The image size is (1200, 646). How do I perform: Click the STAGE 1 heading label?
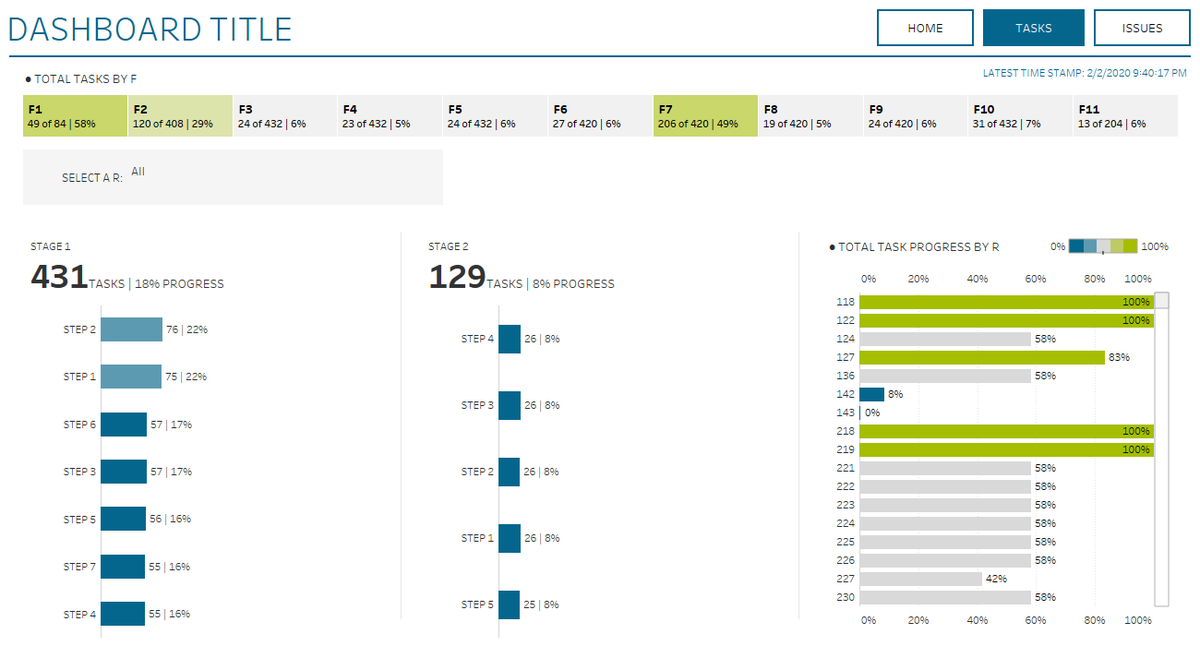(51, 246)
